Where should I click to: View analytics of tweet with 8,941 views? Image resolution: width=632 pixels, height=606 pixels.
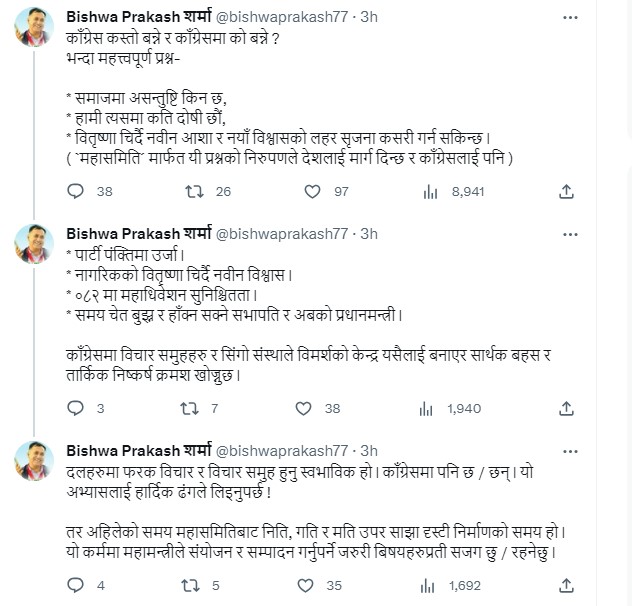(431, 191)
